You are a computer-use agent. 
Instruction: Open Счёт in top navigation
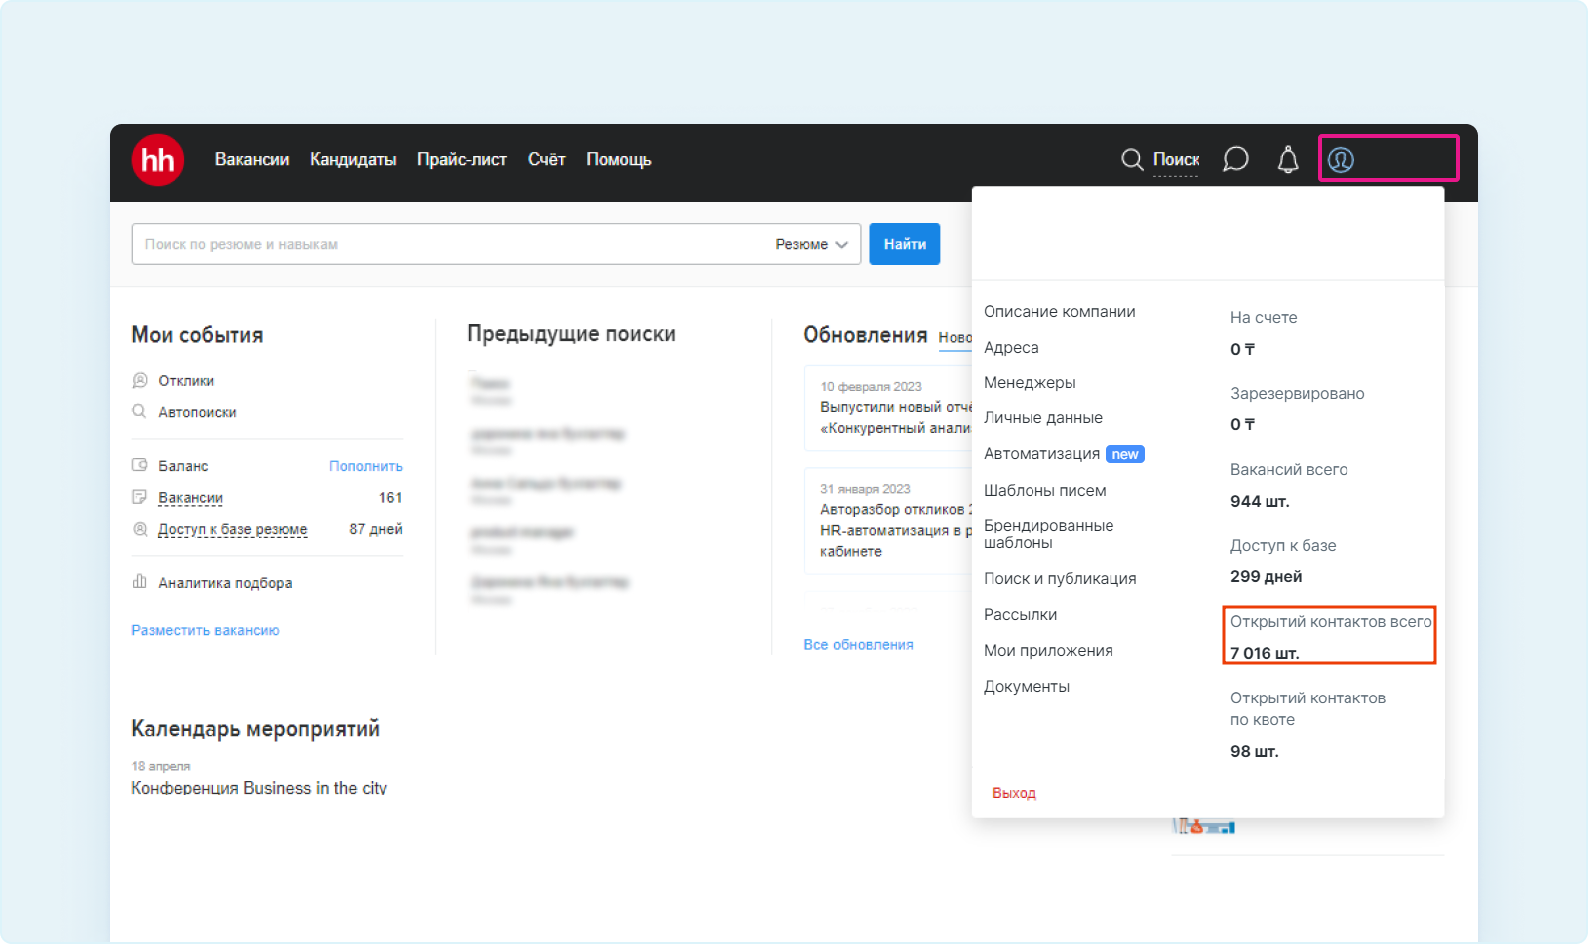[x=547, y=160]
